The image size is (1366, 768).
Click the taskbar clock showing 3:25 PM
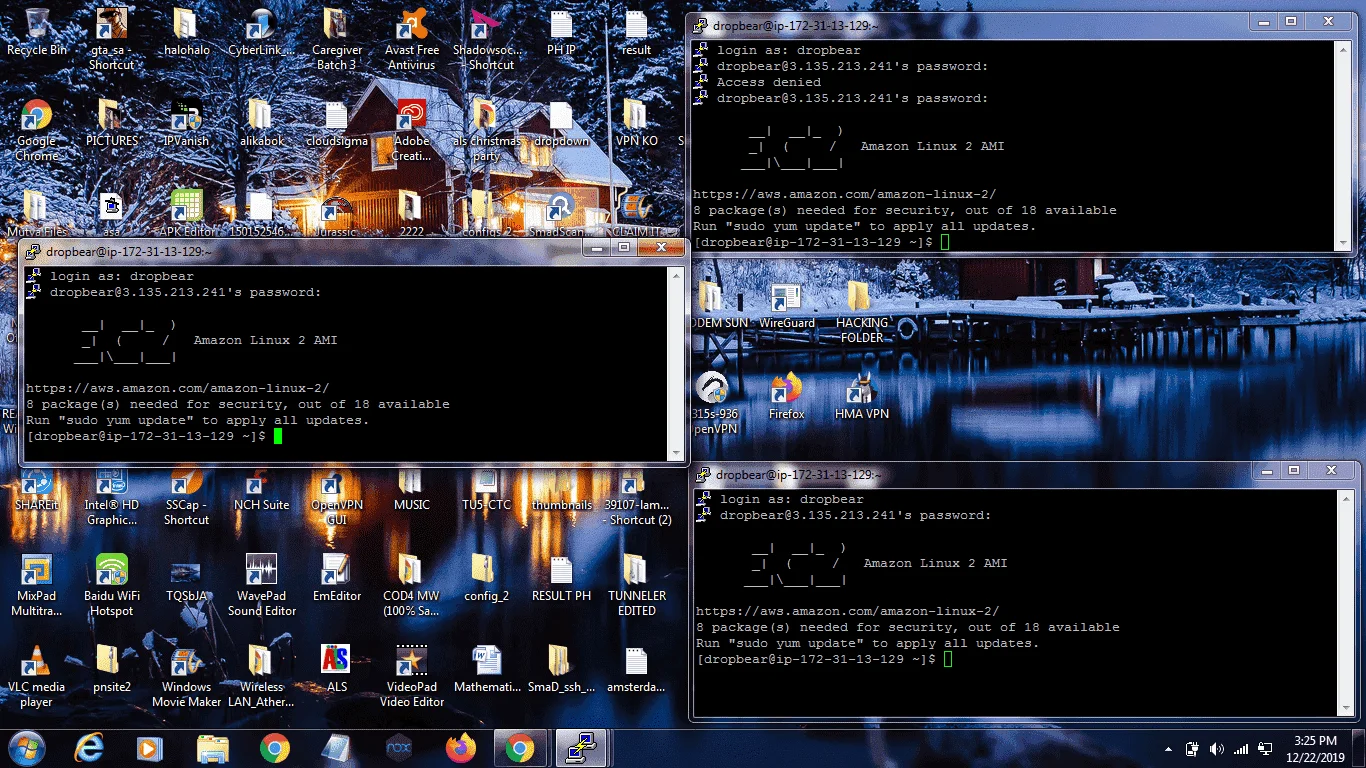[1314, 748]
